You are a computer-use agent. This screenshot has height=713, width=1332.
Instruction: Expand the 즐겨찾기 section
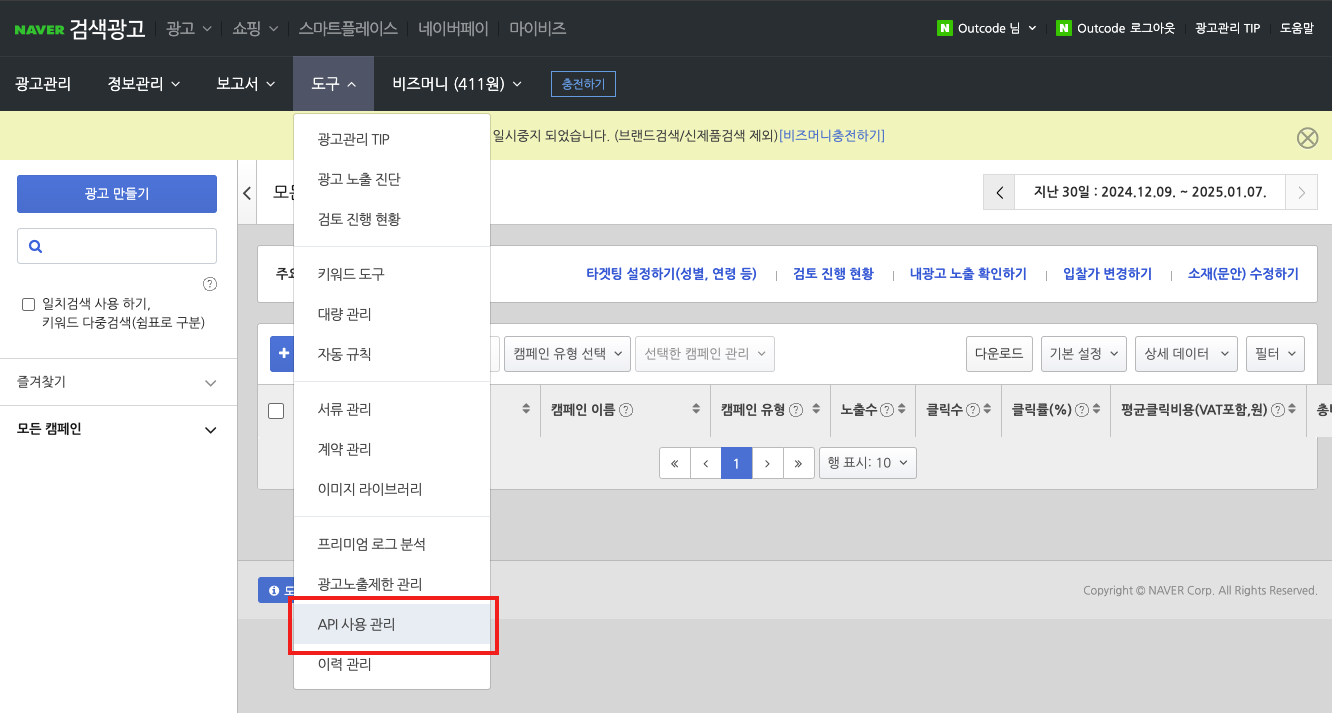(118, 382)
